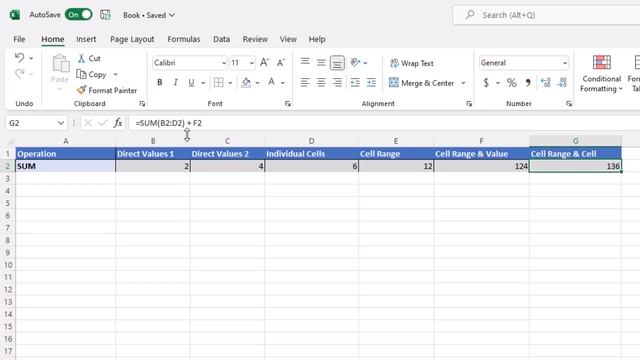
Task: Open the Font dialog launcher
Action: coord(288,104)
